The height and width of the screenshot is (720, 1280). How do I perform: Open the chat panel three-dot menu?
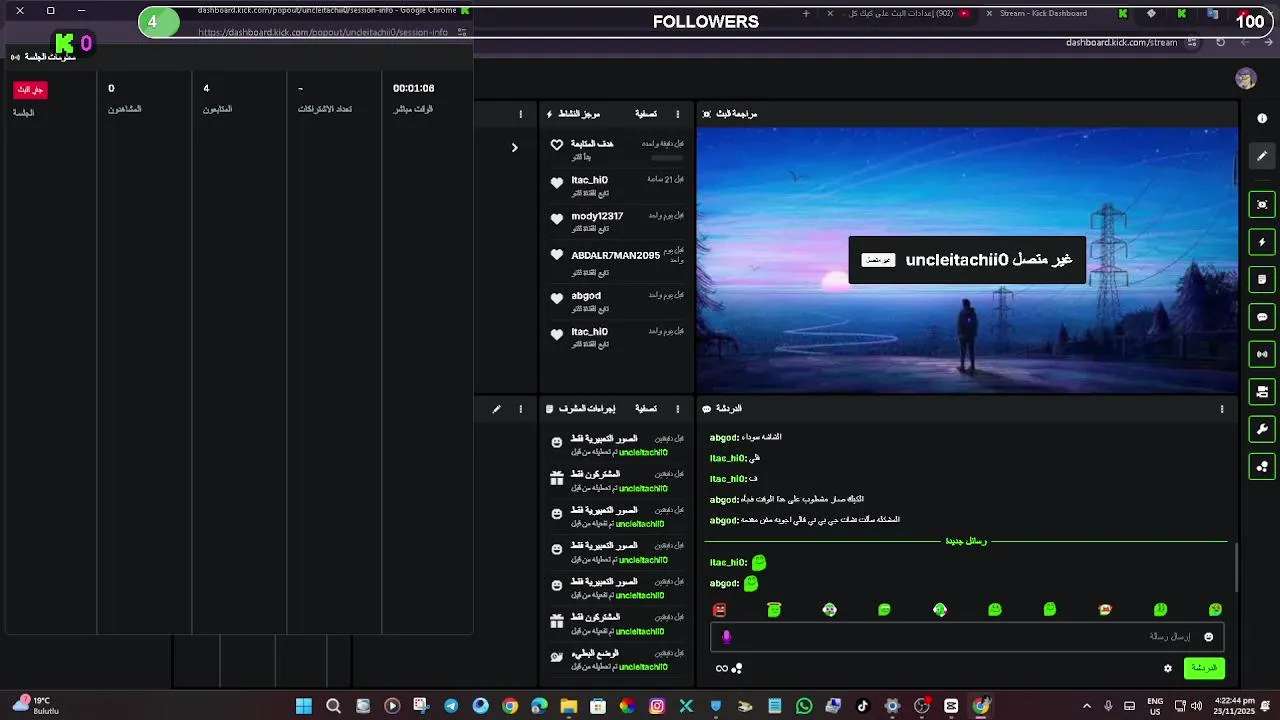click(1222, 409)
